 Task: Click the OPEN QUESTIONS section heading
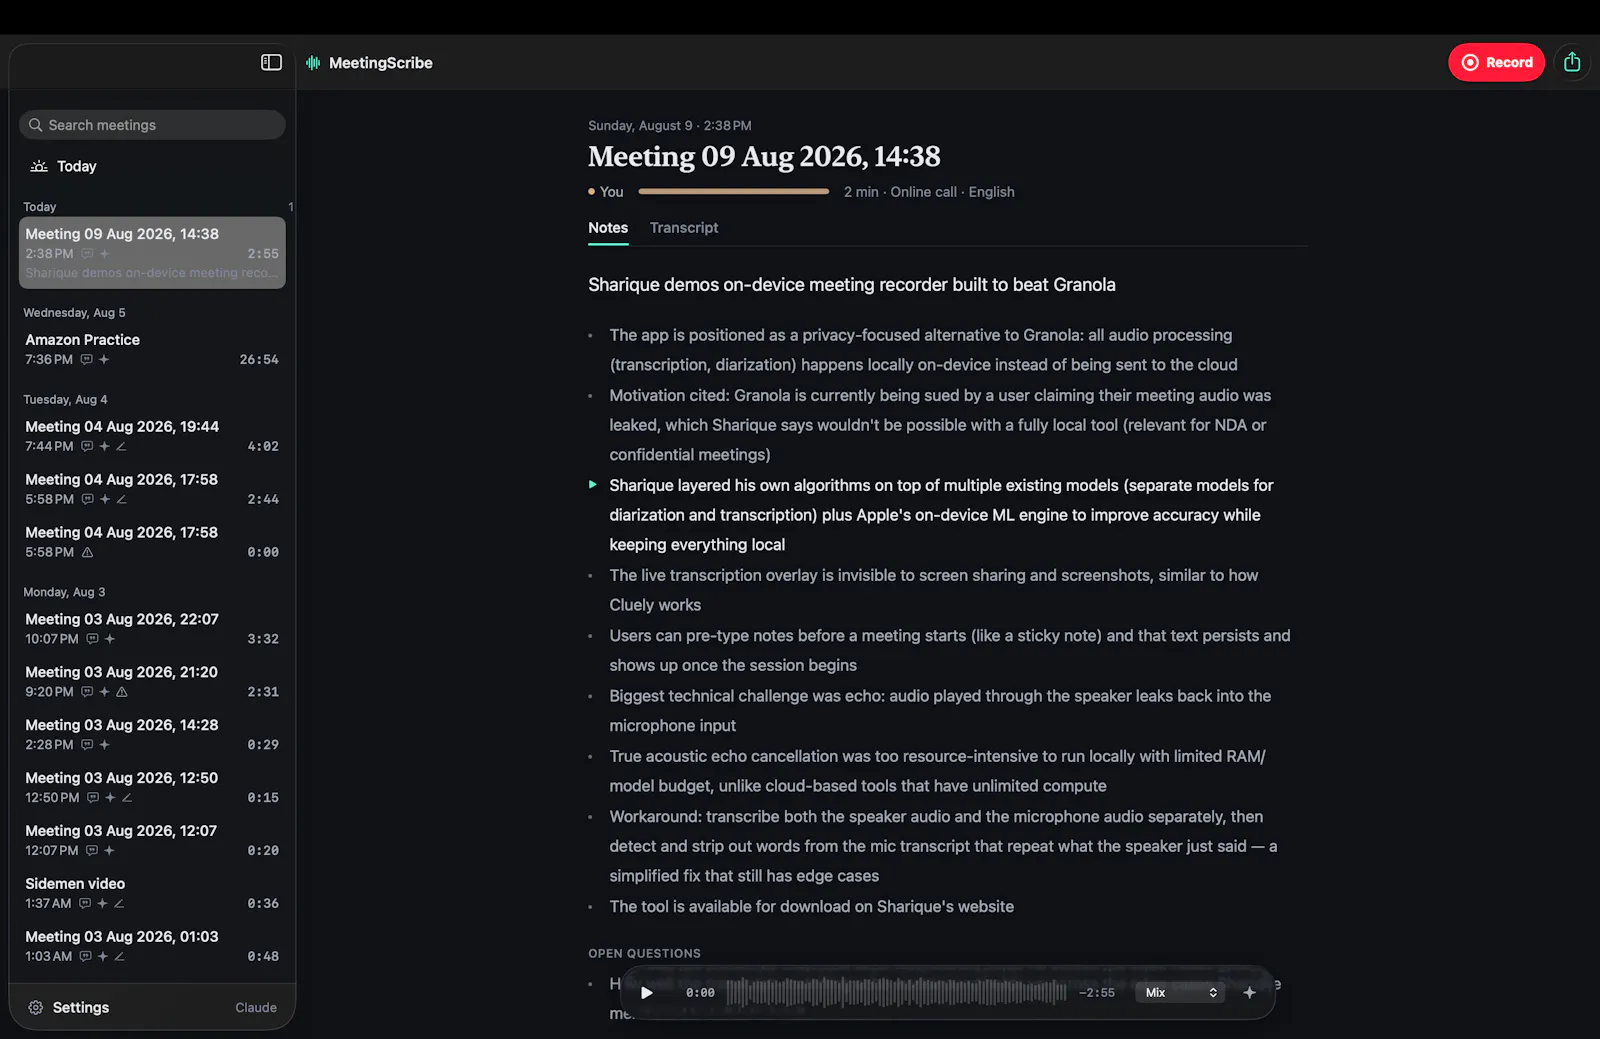click(644, 954)
